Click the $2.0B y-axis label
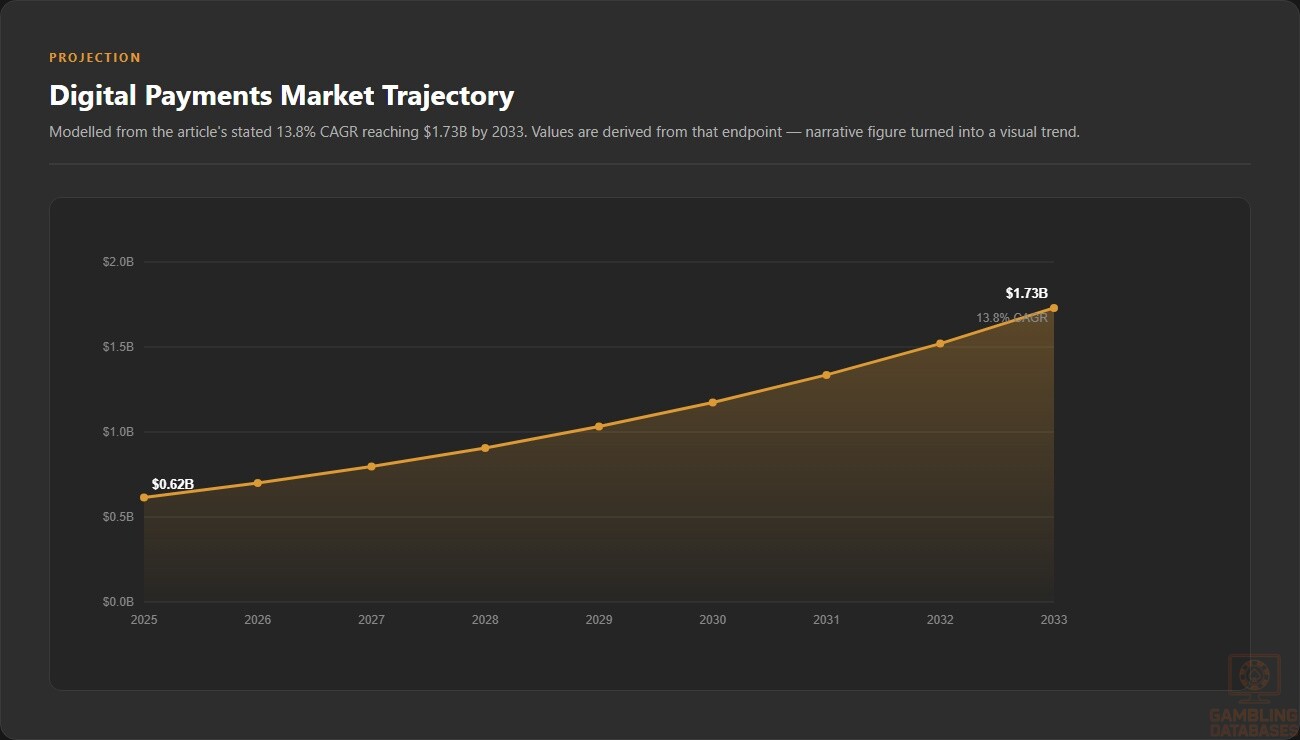 pyautogui.click(x=118, y=262)
